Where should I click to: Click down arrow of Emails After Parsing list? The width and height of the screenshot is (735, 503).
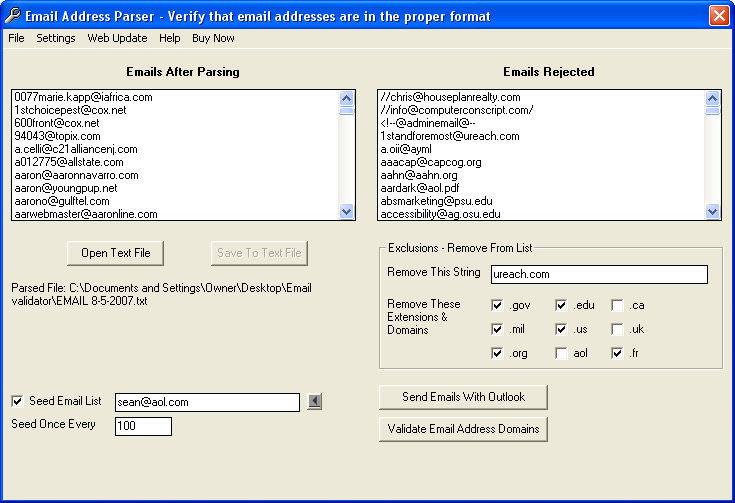(346, 211)
